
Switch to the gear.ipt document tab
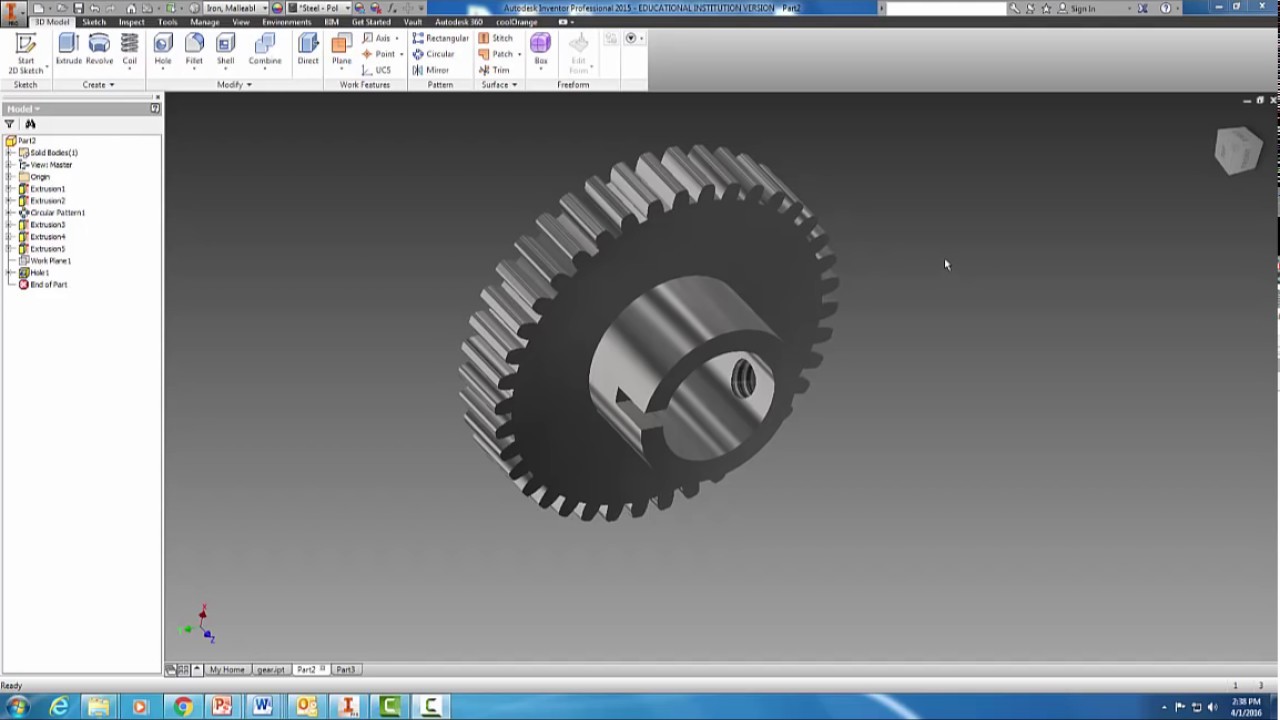pos(270,670)
